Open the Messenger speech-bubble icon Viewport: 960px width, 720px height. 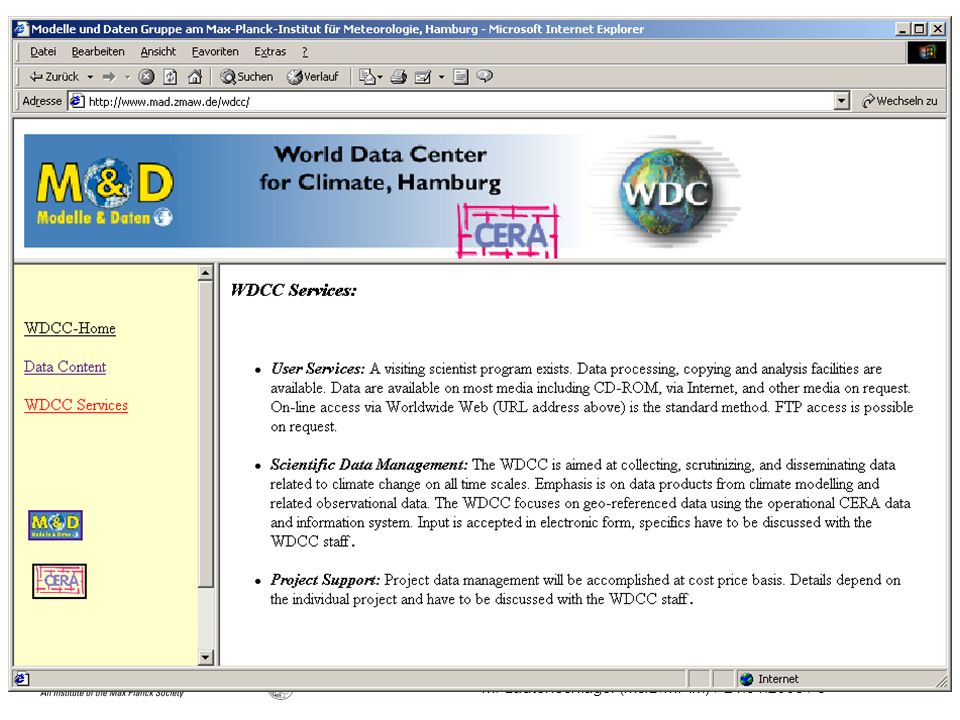[484, 77]
